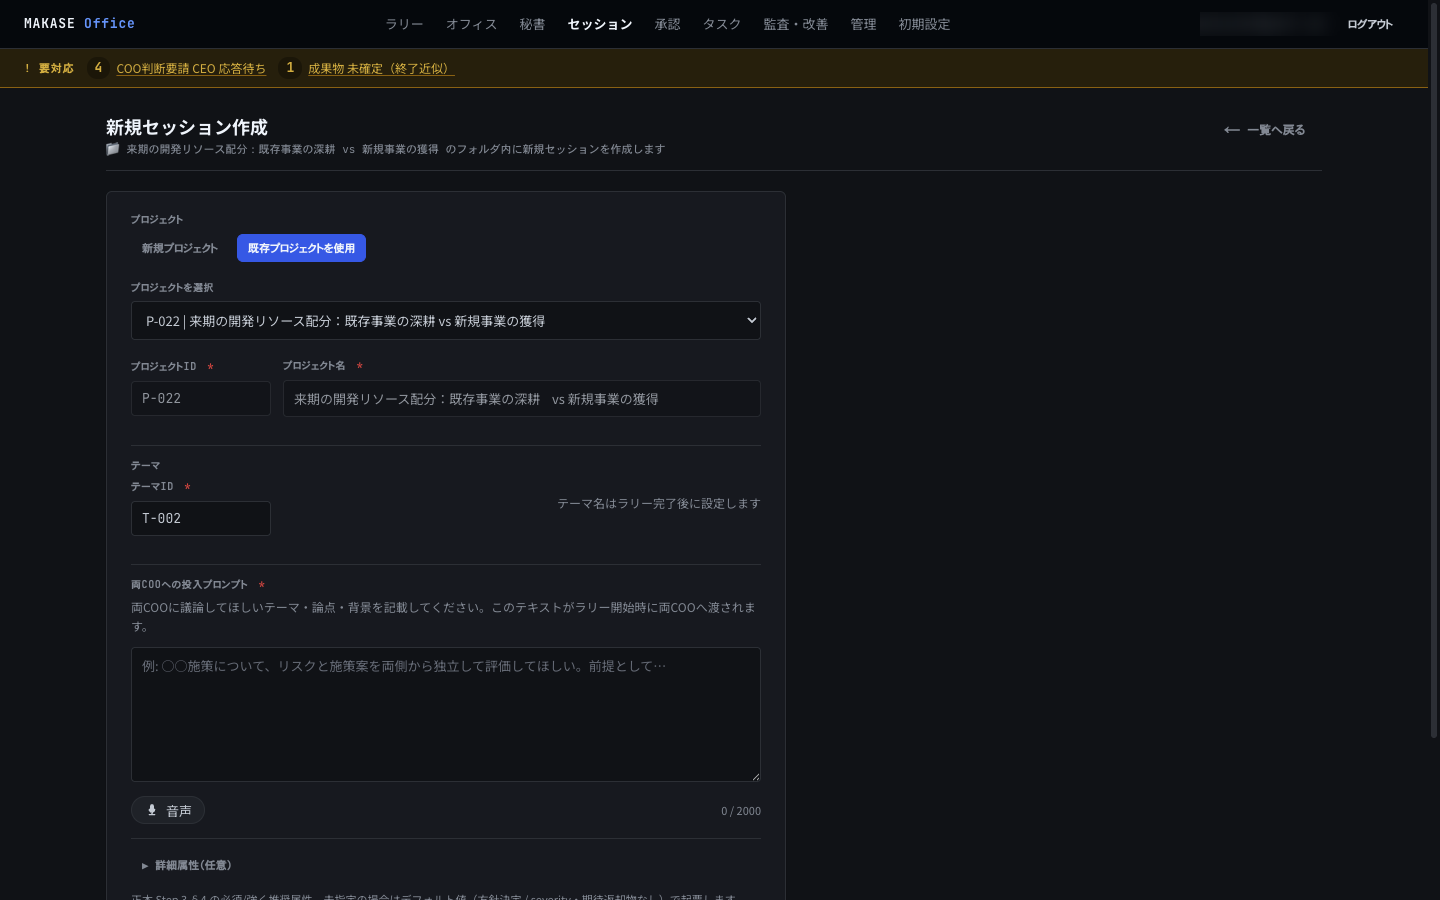Open the 承認 nav item

pos(667,24)
